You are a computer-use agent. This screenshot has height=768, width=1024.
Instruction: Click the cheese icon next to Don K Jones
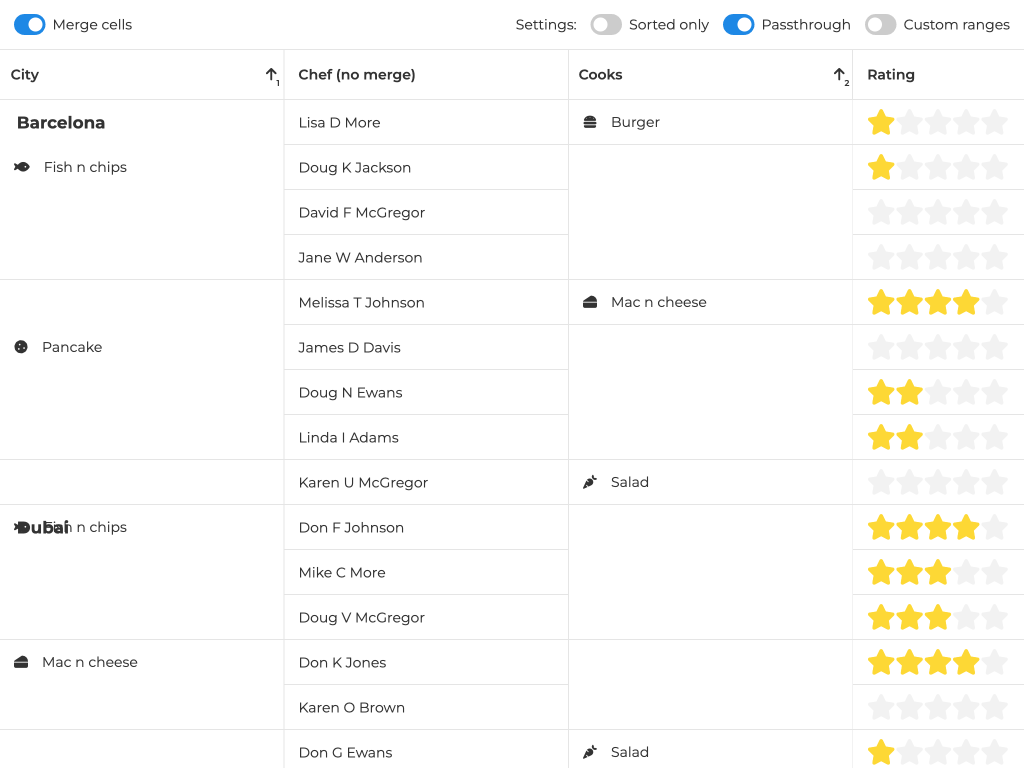(21, 662)
